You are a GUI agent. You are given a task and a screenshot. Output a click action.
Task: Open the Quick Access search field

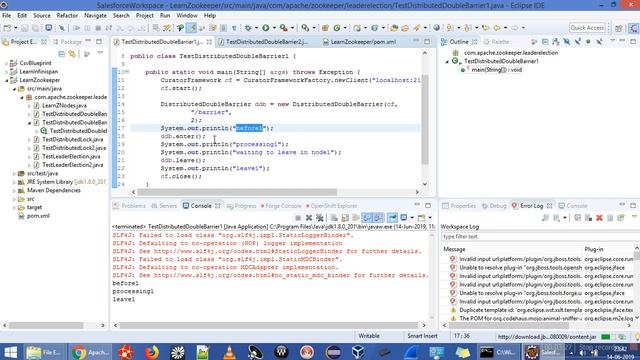(587, 28)
